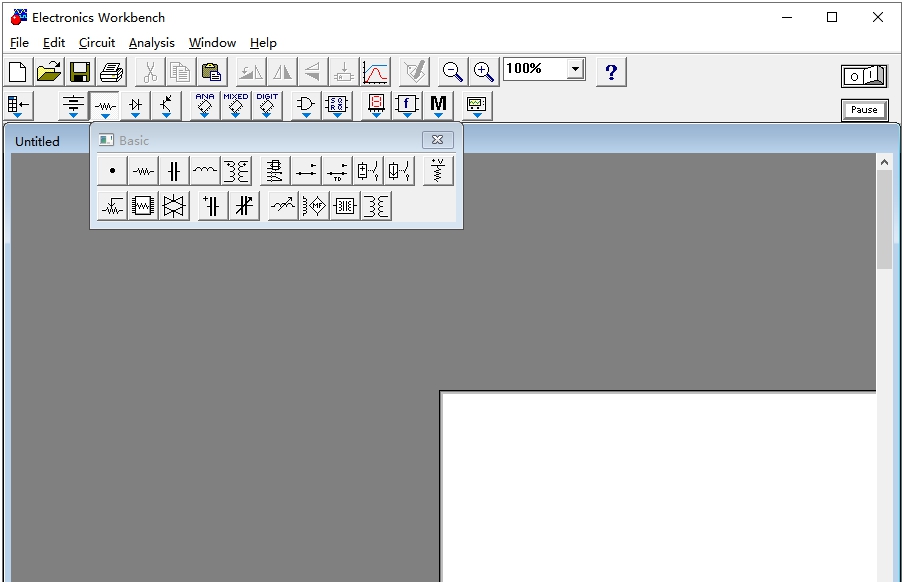This screenshot has width=904, height=582.
Task: Toggle the Diodes parts bin
Action: (135, 106)
